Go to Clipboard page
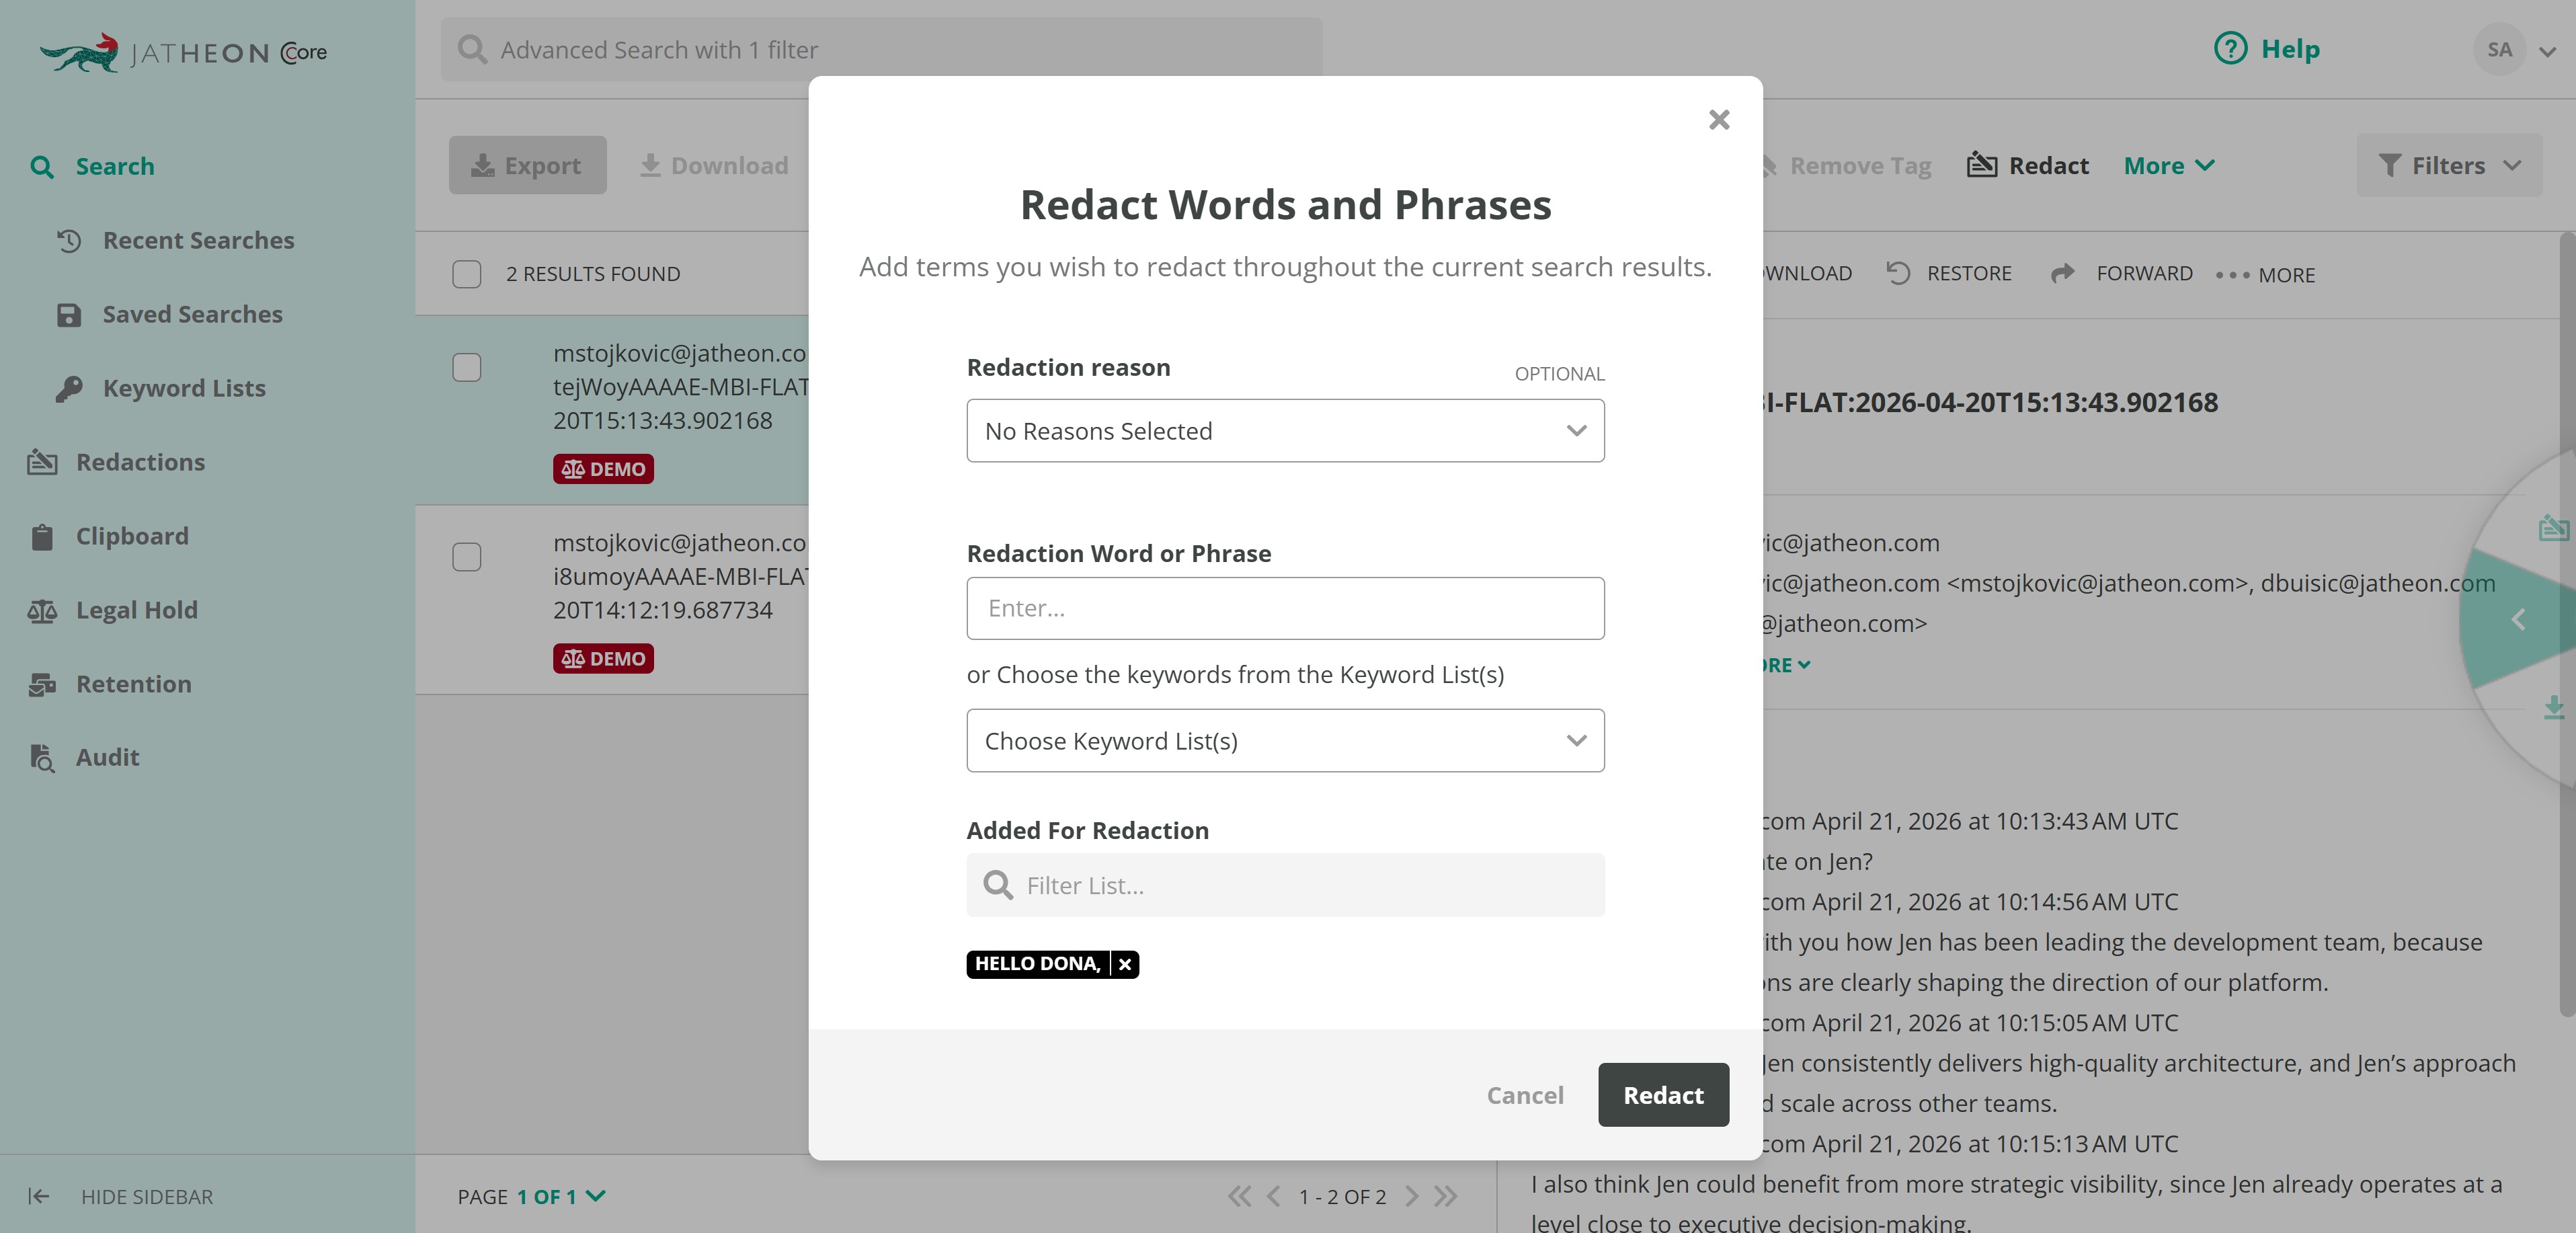The image size is (2576, 1233). tap(132, 536)
